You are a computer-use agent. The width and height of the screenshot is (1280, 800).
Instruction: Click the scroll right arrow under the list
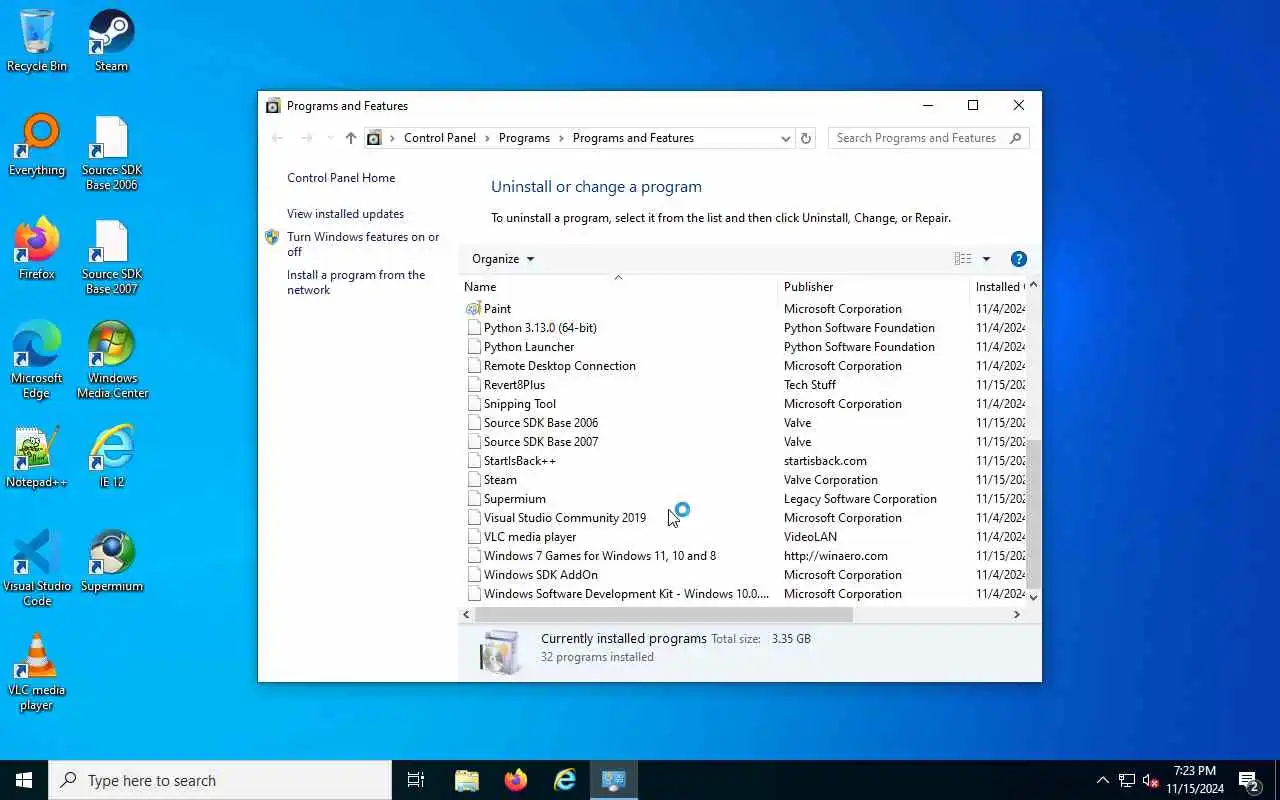click(x=1017, y=614)
